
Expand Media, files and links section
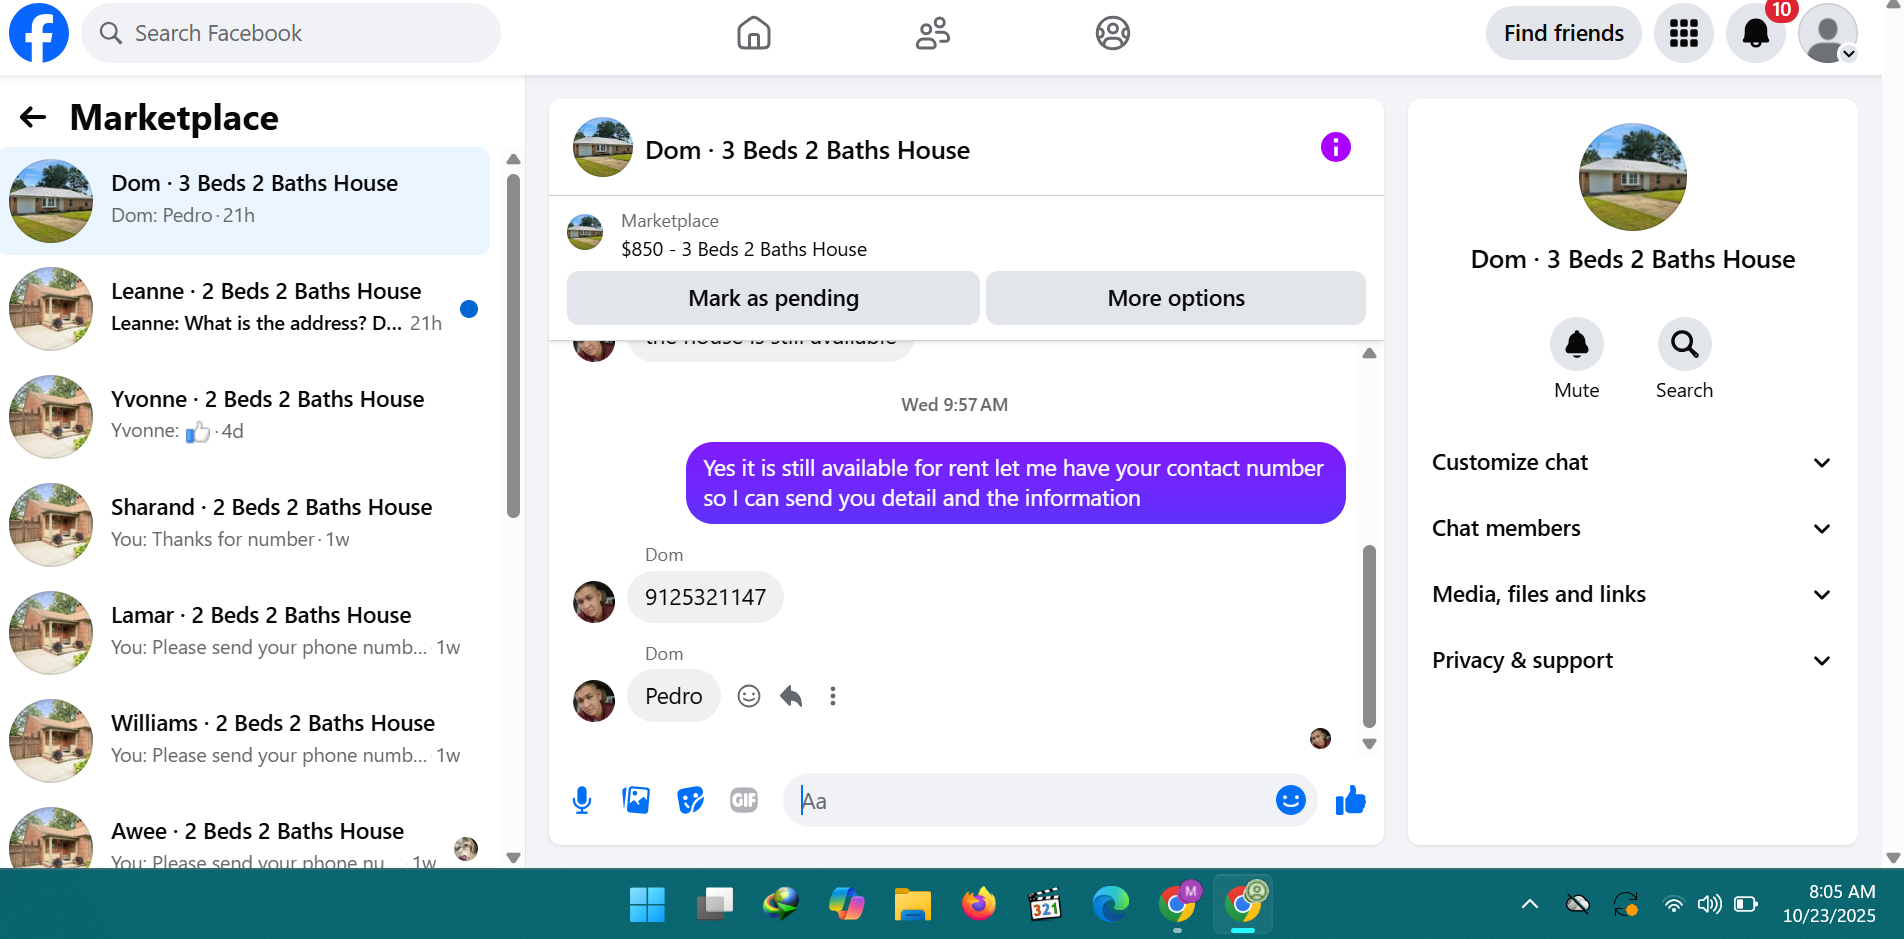click(1632, 595)
